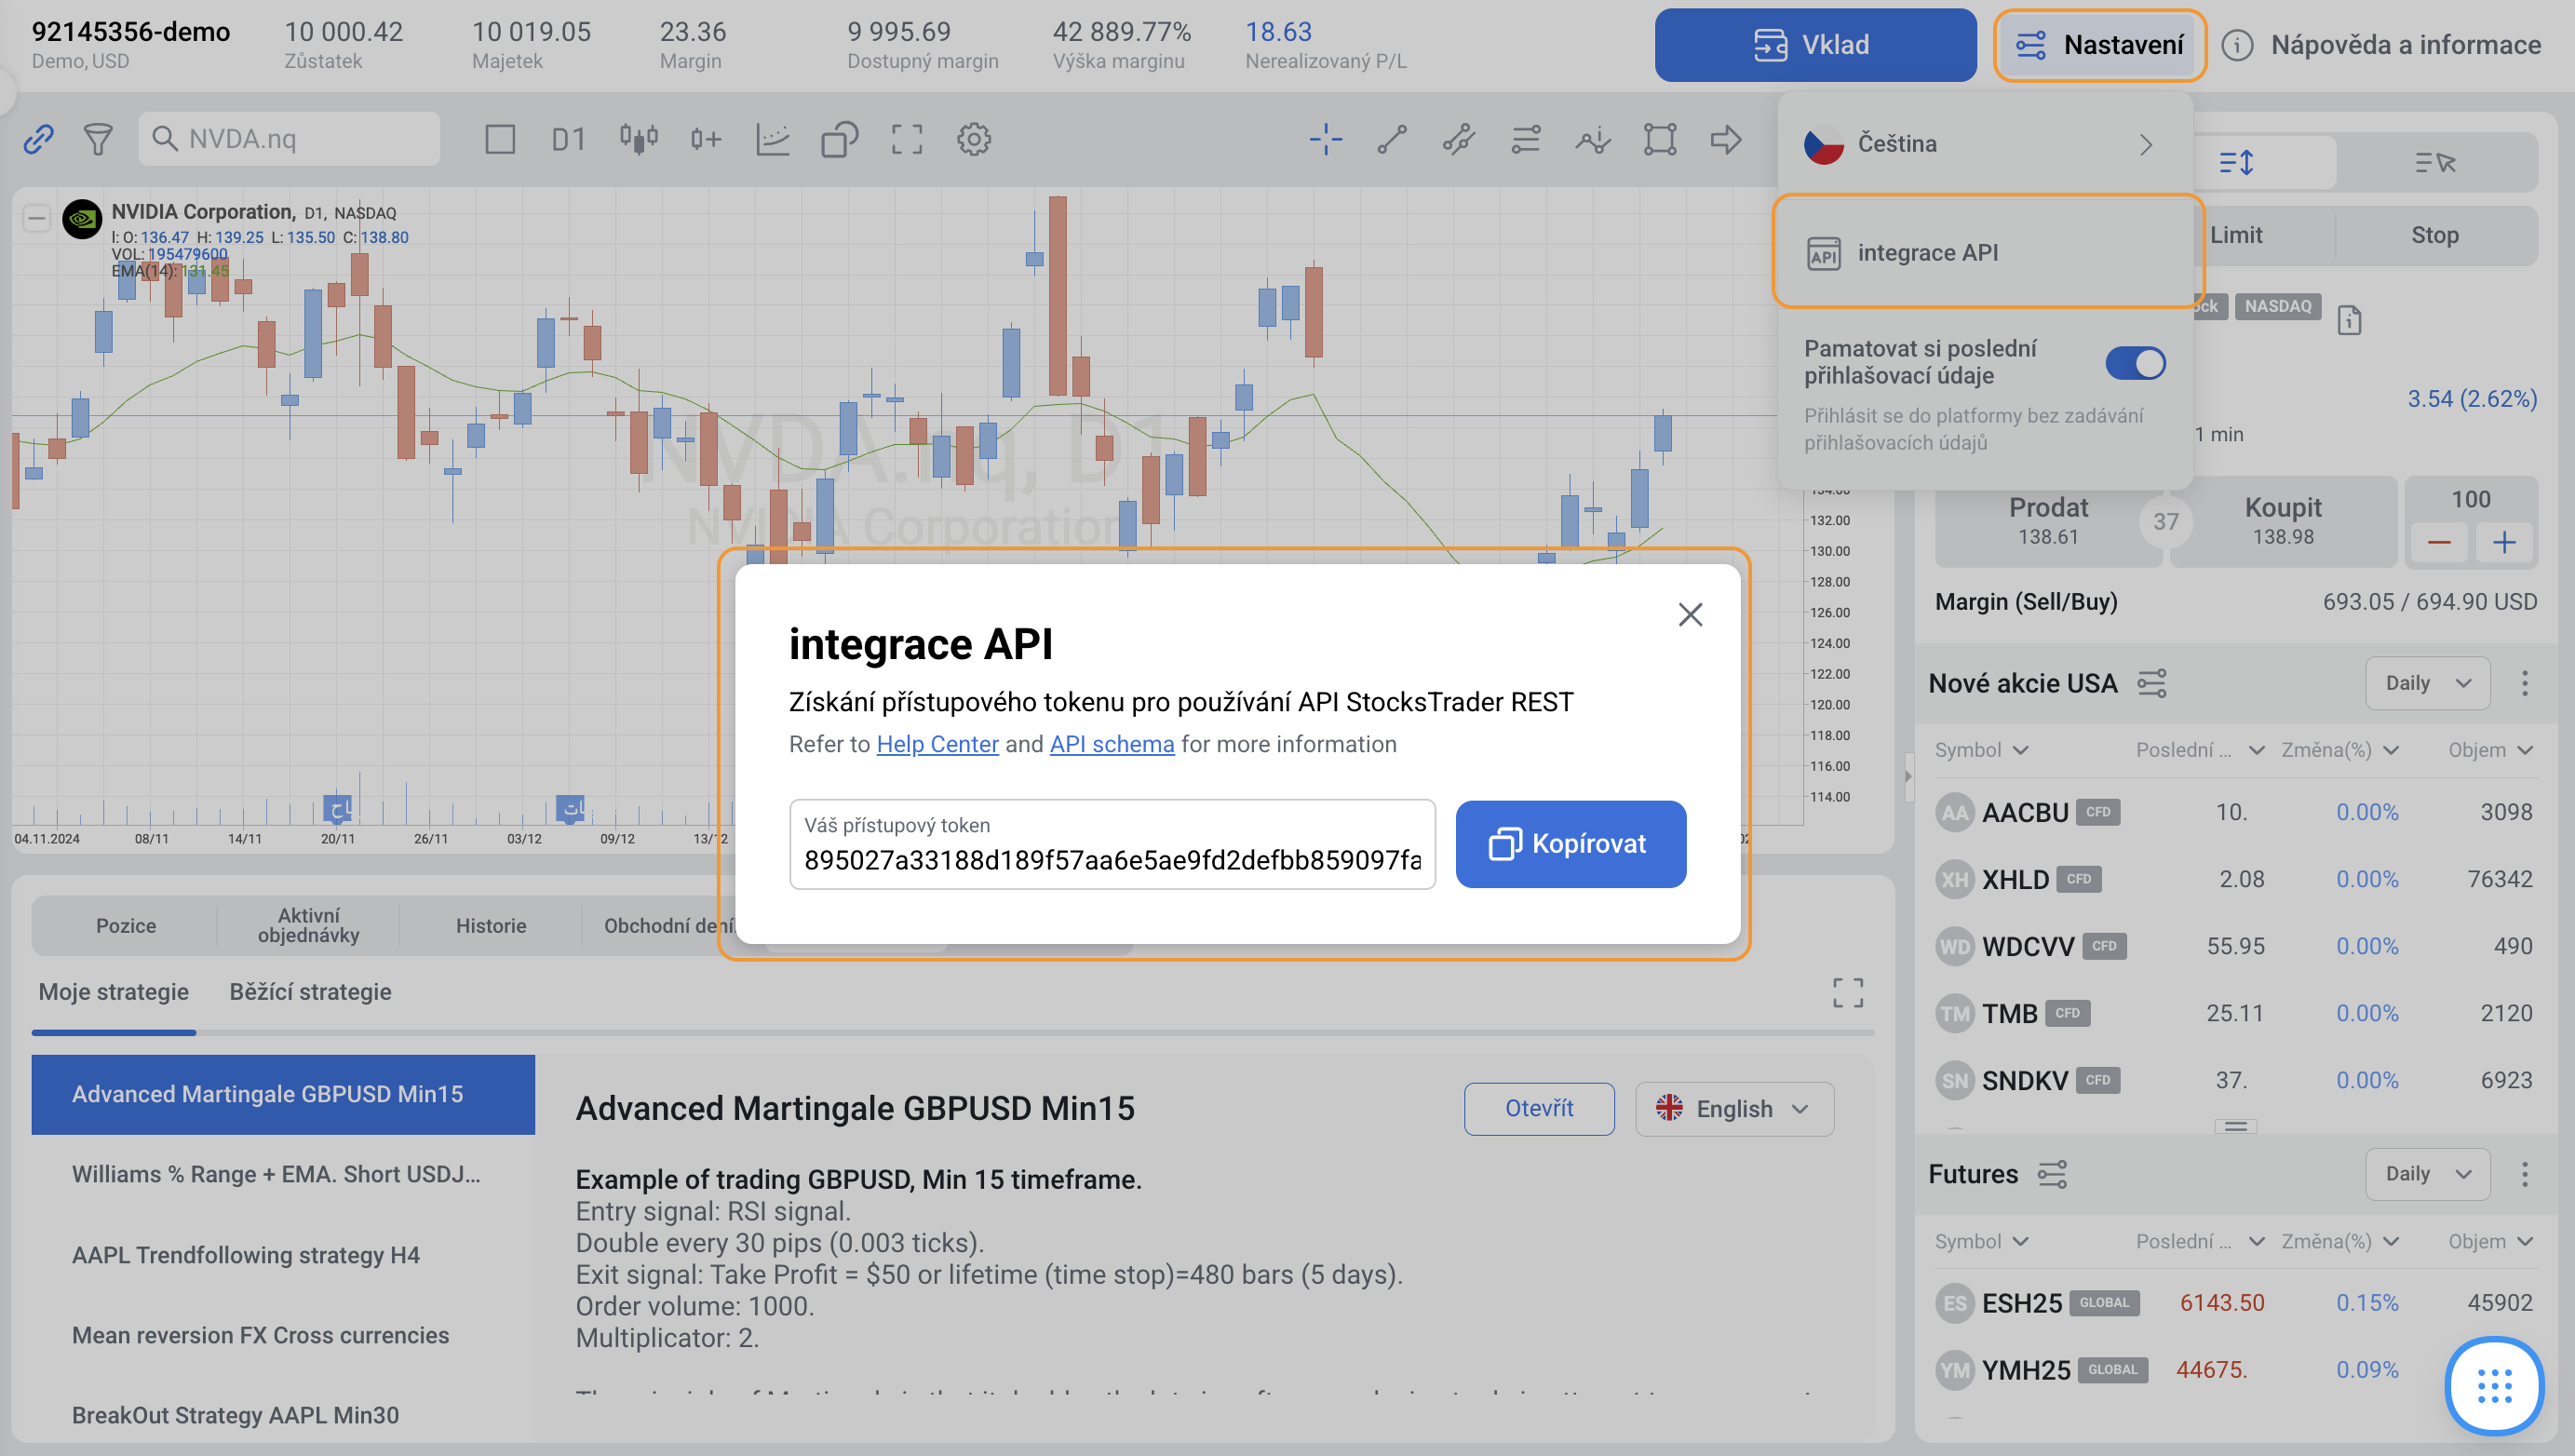Select the crosshair cursor tool

[x=1325, y=139]
